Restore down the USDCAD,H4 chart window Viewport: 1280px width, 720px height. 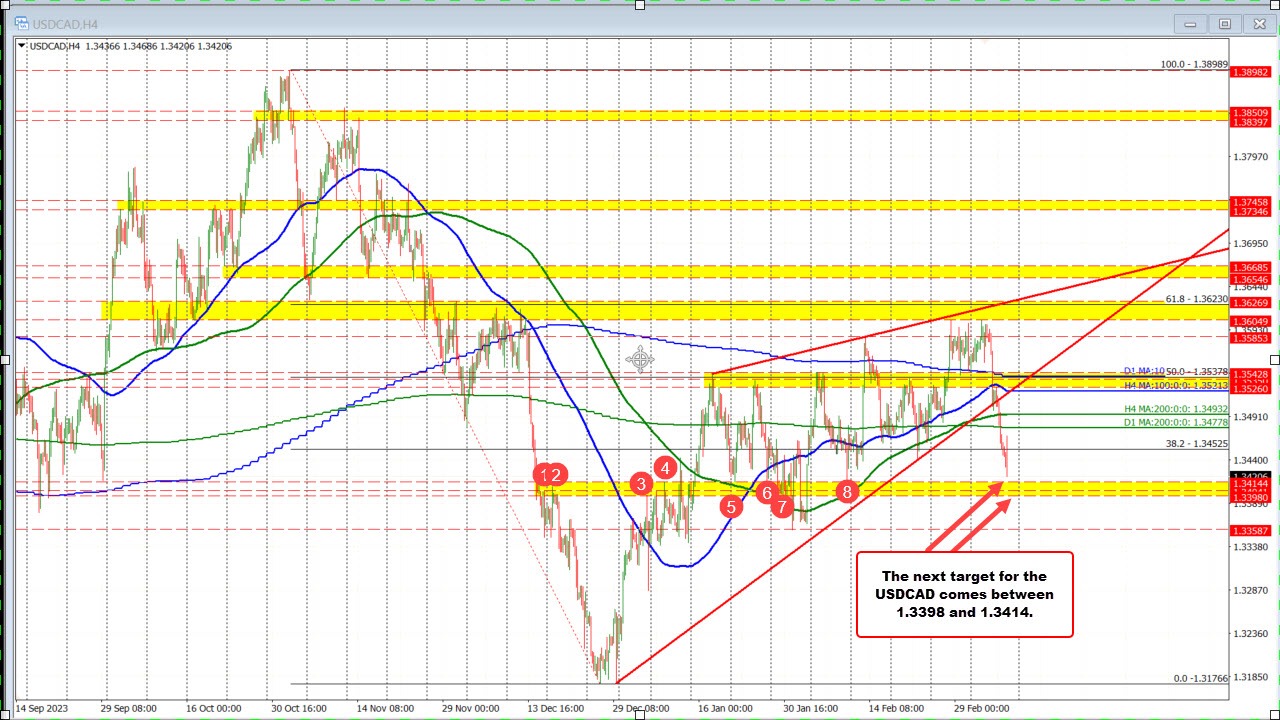tap(1224, 24)
